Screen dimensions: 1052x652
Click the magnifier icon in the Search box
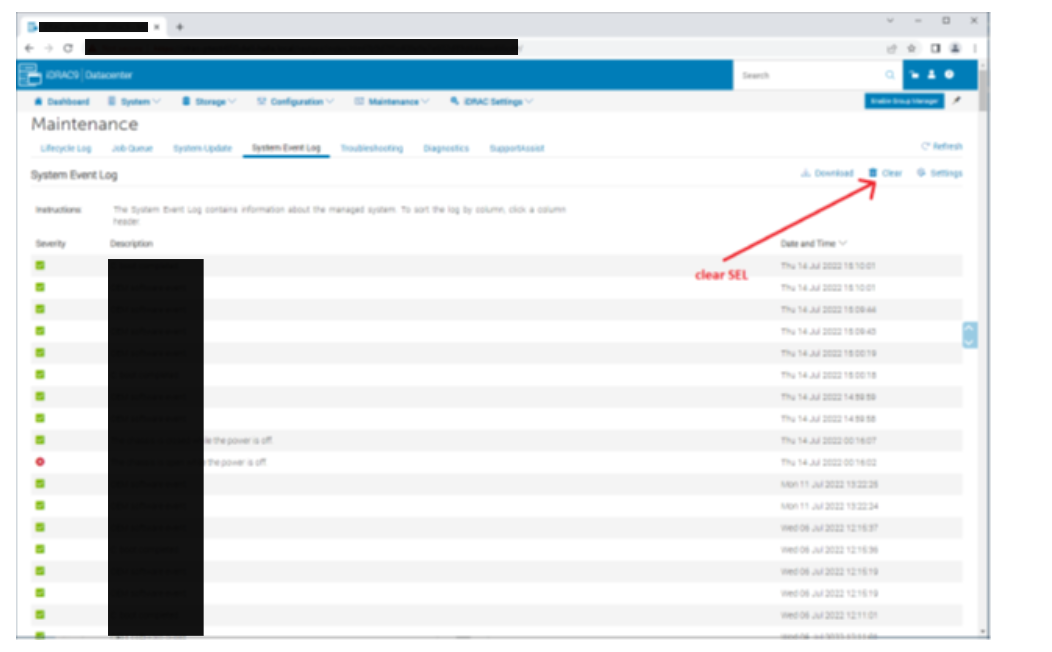pos(890,75)
